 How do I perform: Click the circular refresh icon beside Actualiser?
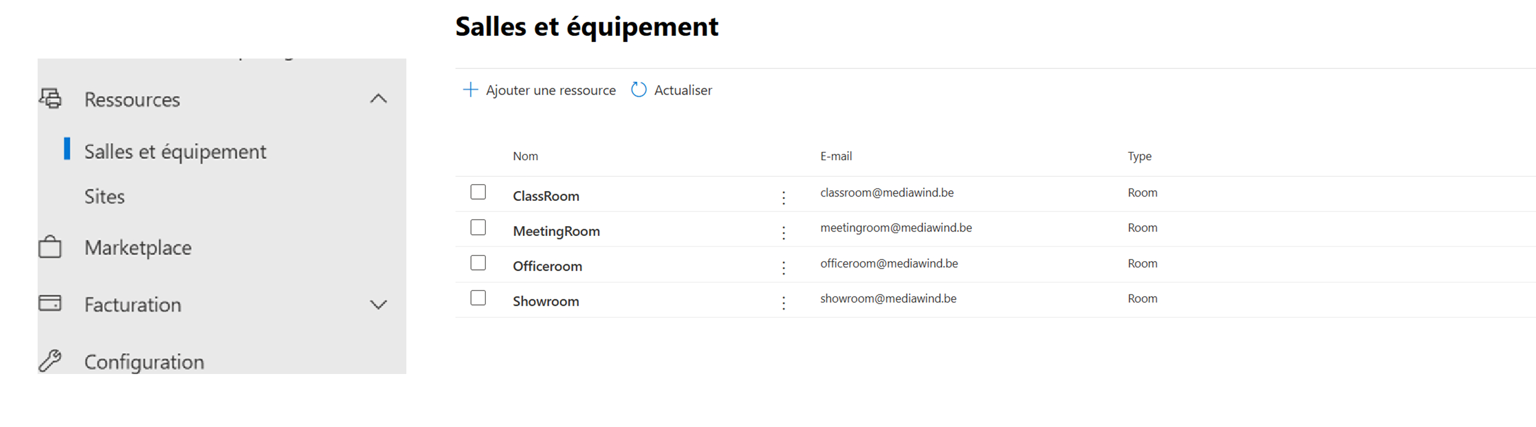coord(639,90)
